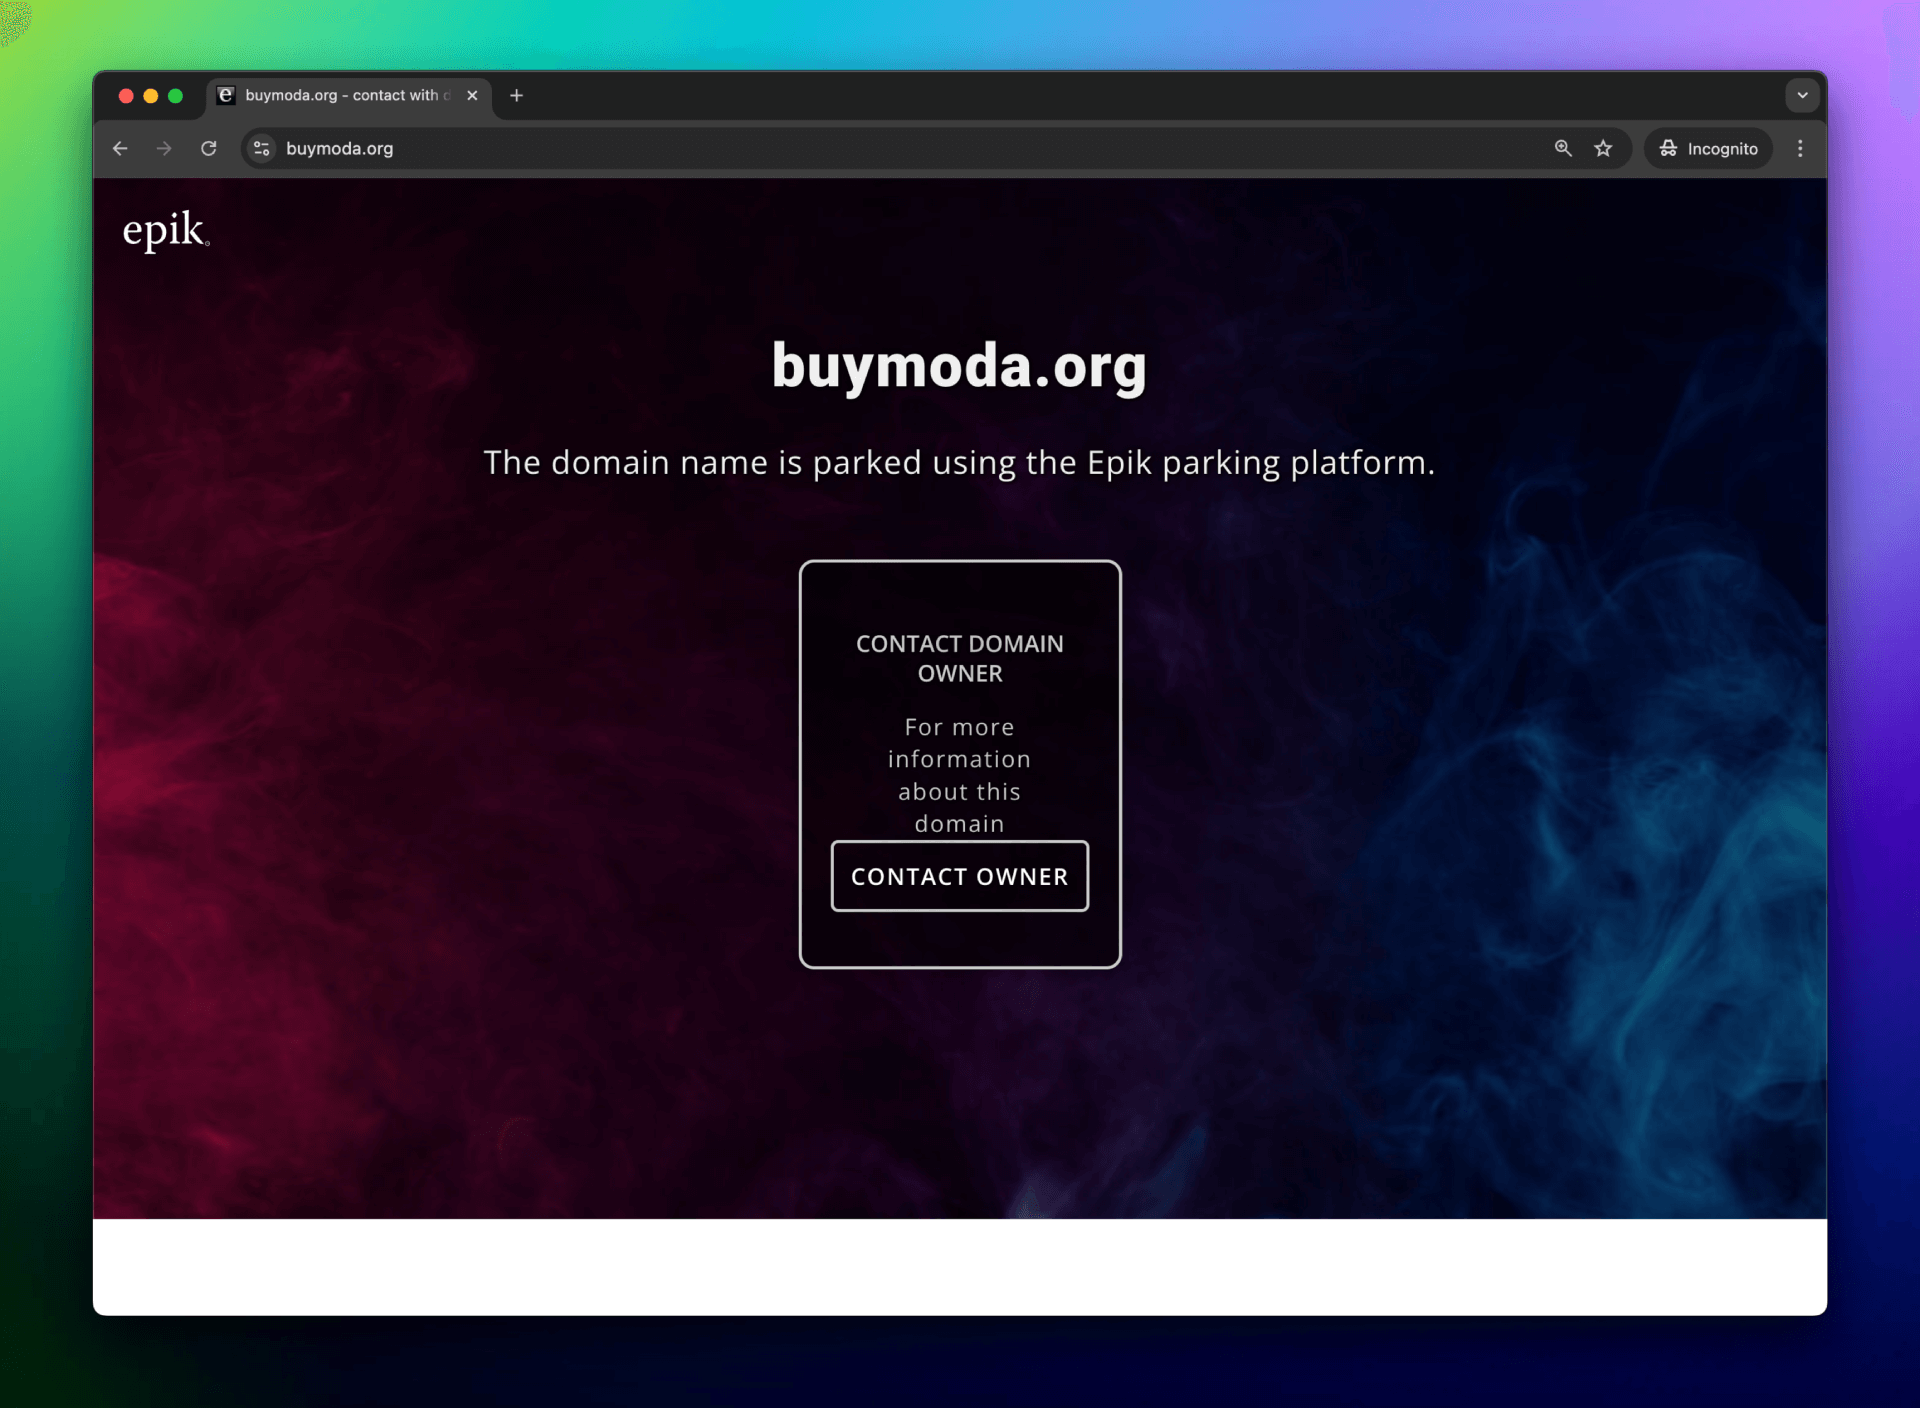The width and height of the screenshot is (1920, 1408).
Task: View site information icon in address bar
Action: pyautogui.click(x=261, y=149)
